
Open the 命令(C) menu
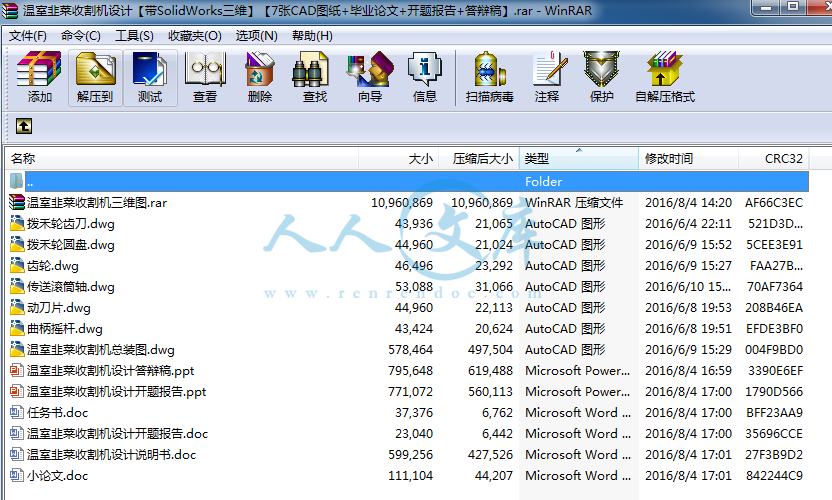click(81, 36)
